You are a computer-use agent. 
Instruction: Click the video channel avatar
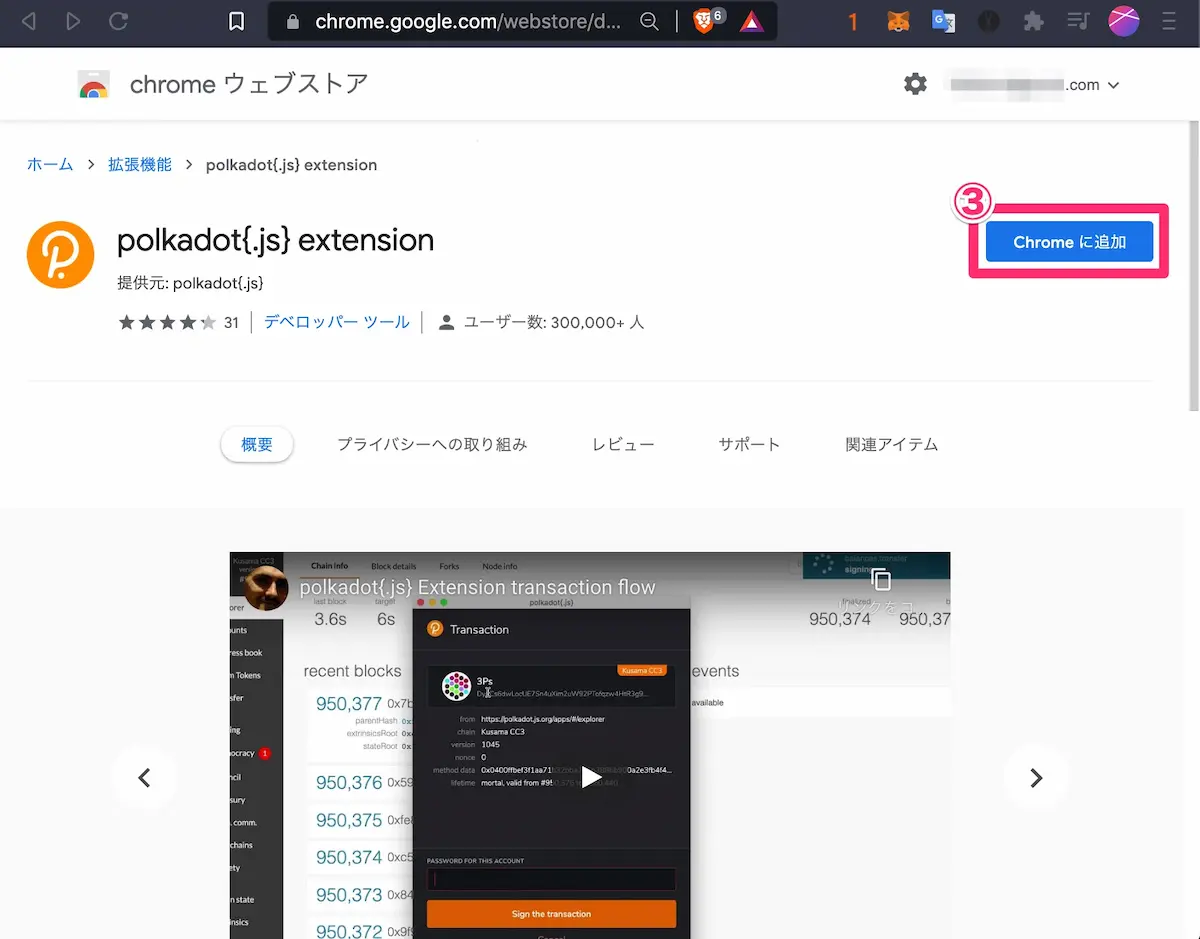(x=266, y=587)
